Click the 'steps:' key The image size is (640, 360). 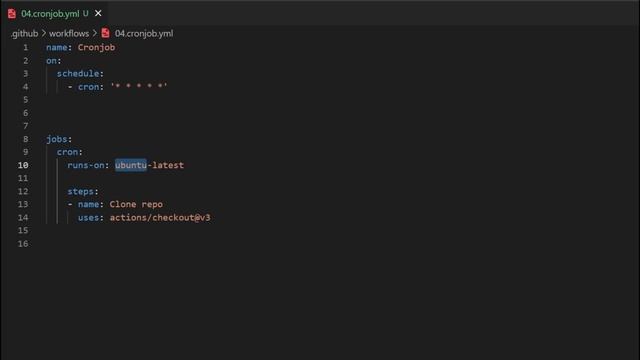(x=83, y=191)
